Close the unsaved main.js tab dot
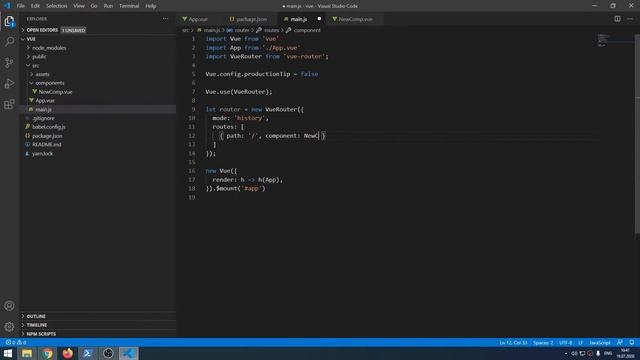This screenshot has height=360, width=640. tap(319, 19)
